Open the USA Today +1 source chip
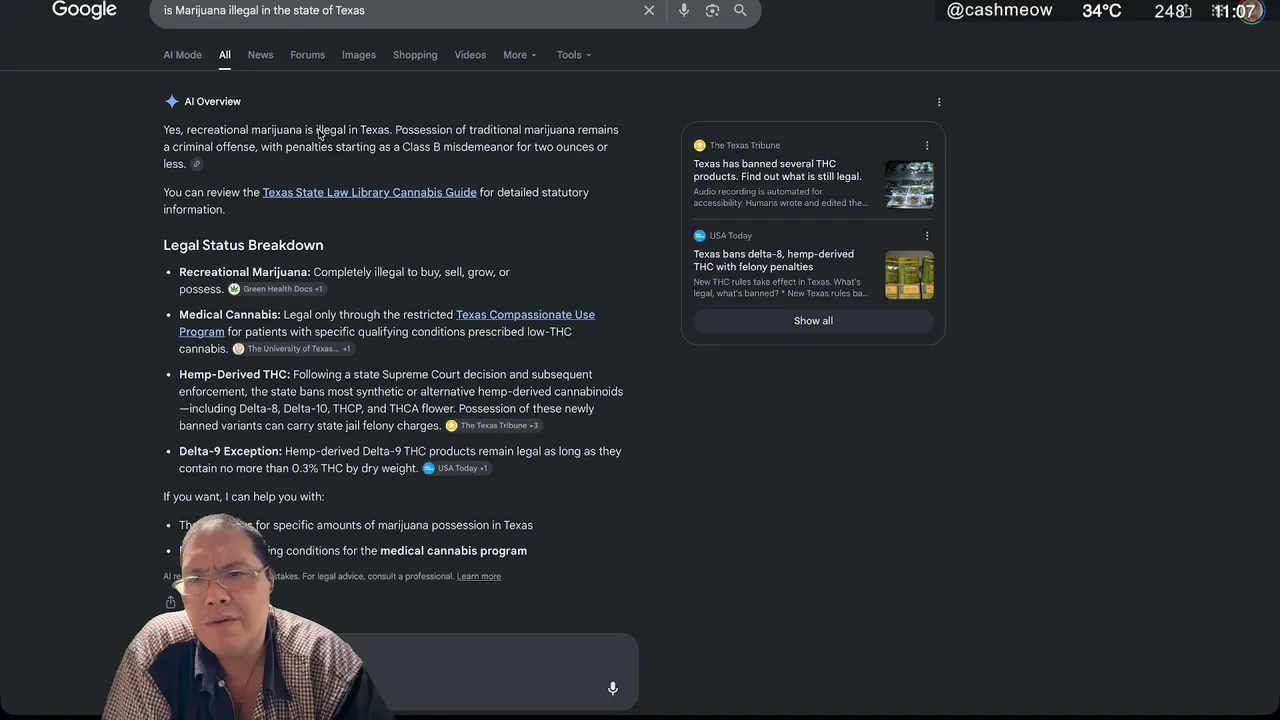The image size is (1280, 720). 456,468
